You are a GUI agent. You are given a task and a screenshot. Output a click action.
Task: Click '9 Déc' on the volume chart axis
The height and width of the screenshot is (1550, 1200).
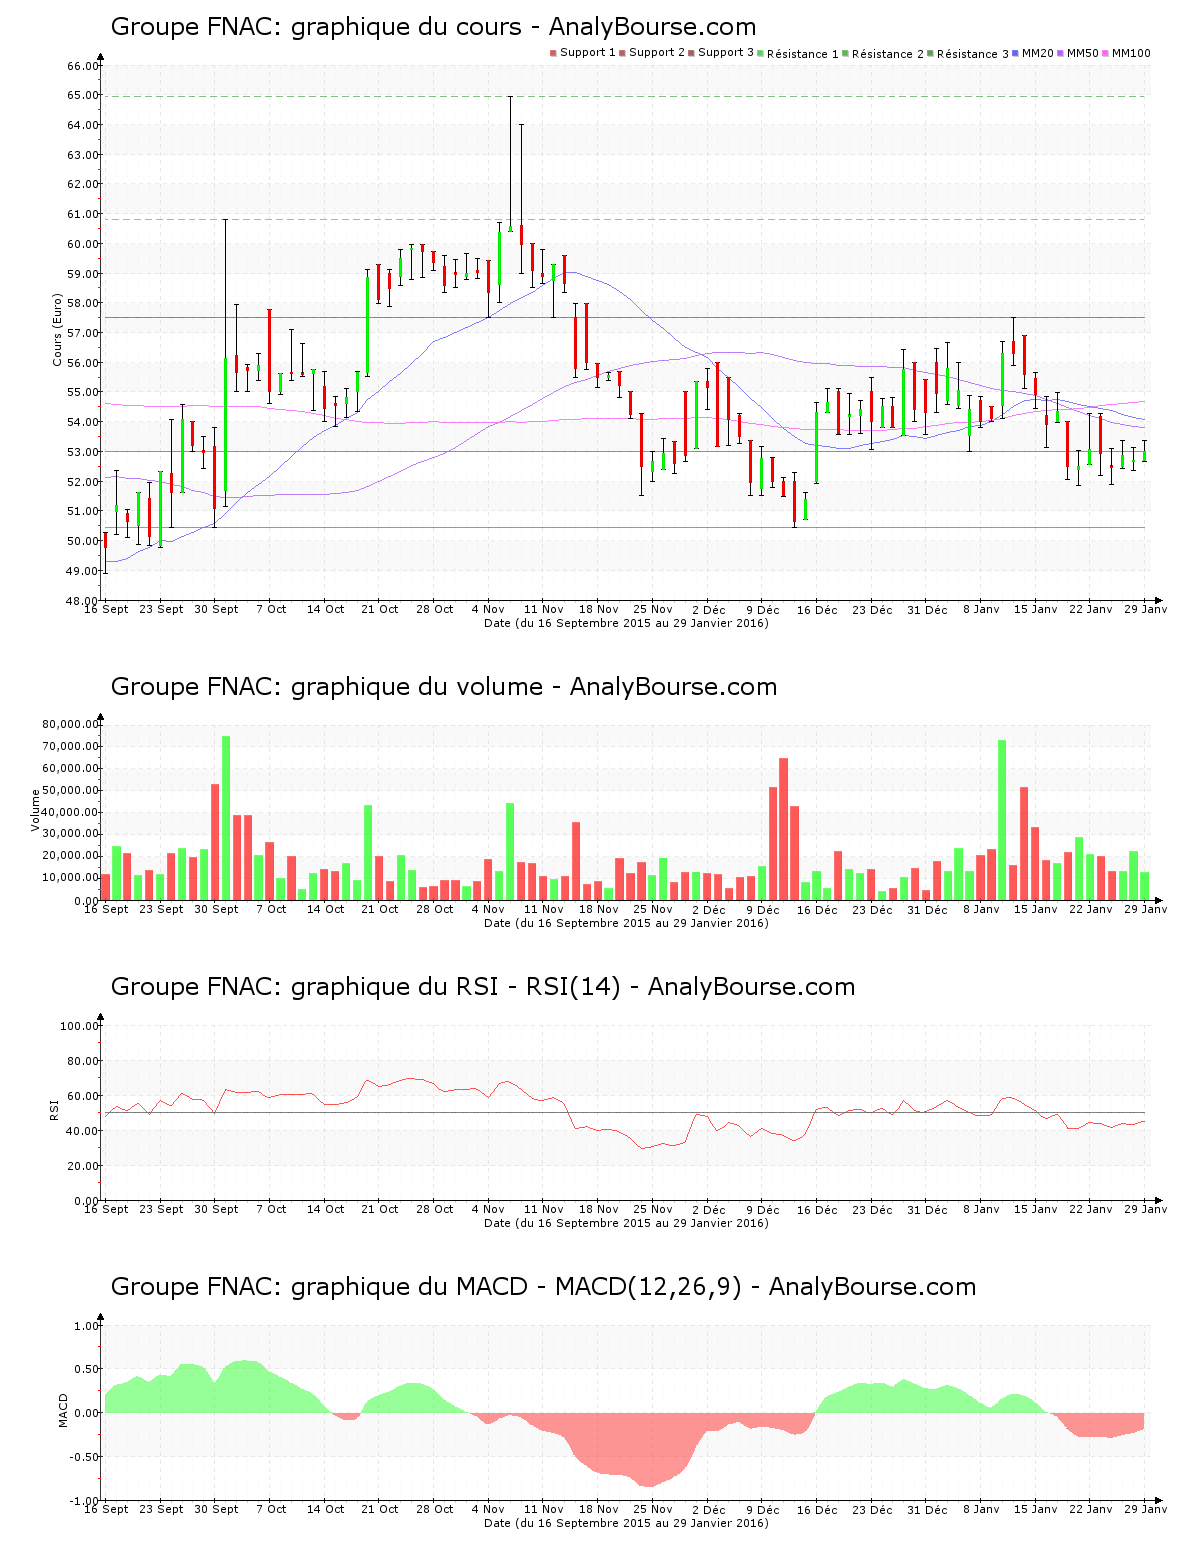coord(762,909)
